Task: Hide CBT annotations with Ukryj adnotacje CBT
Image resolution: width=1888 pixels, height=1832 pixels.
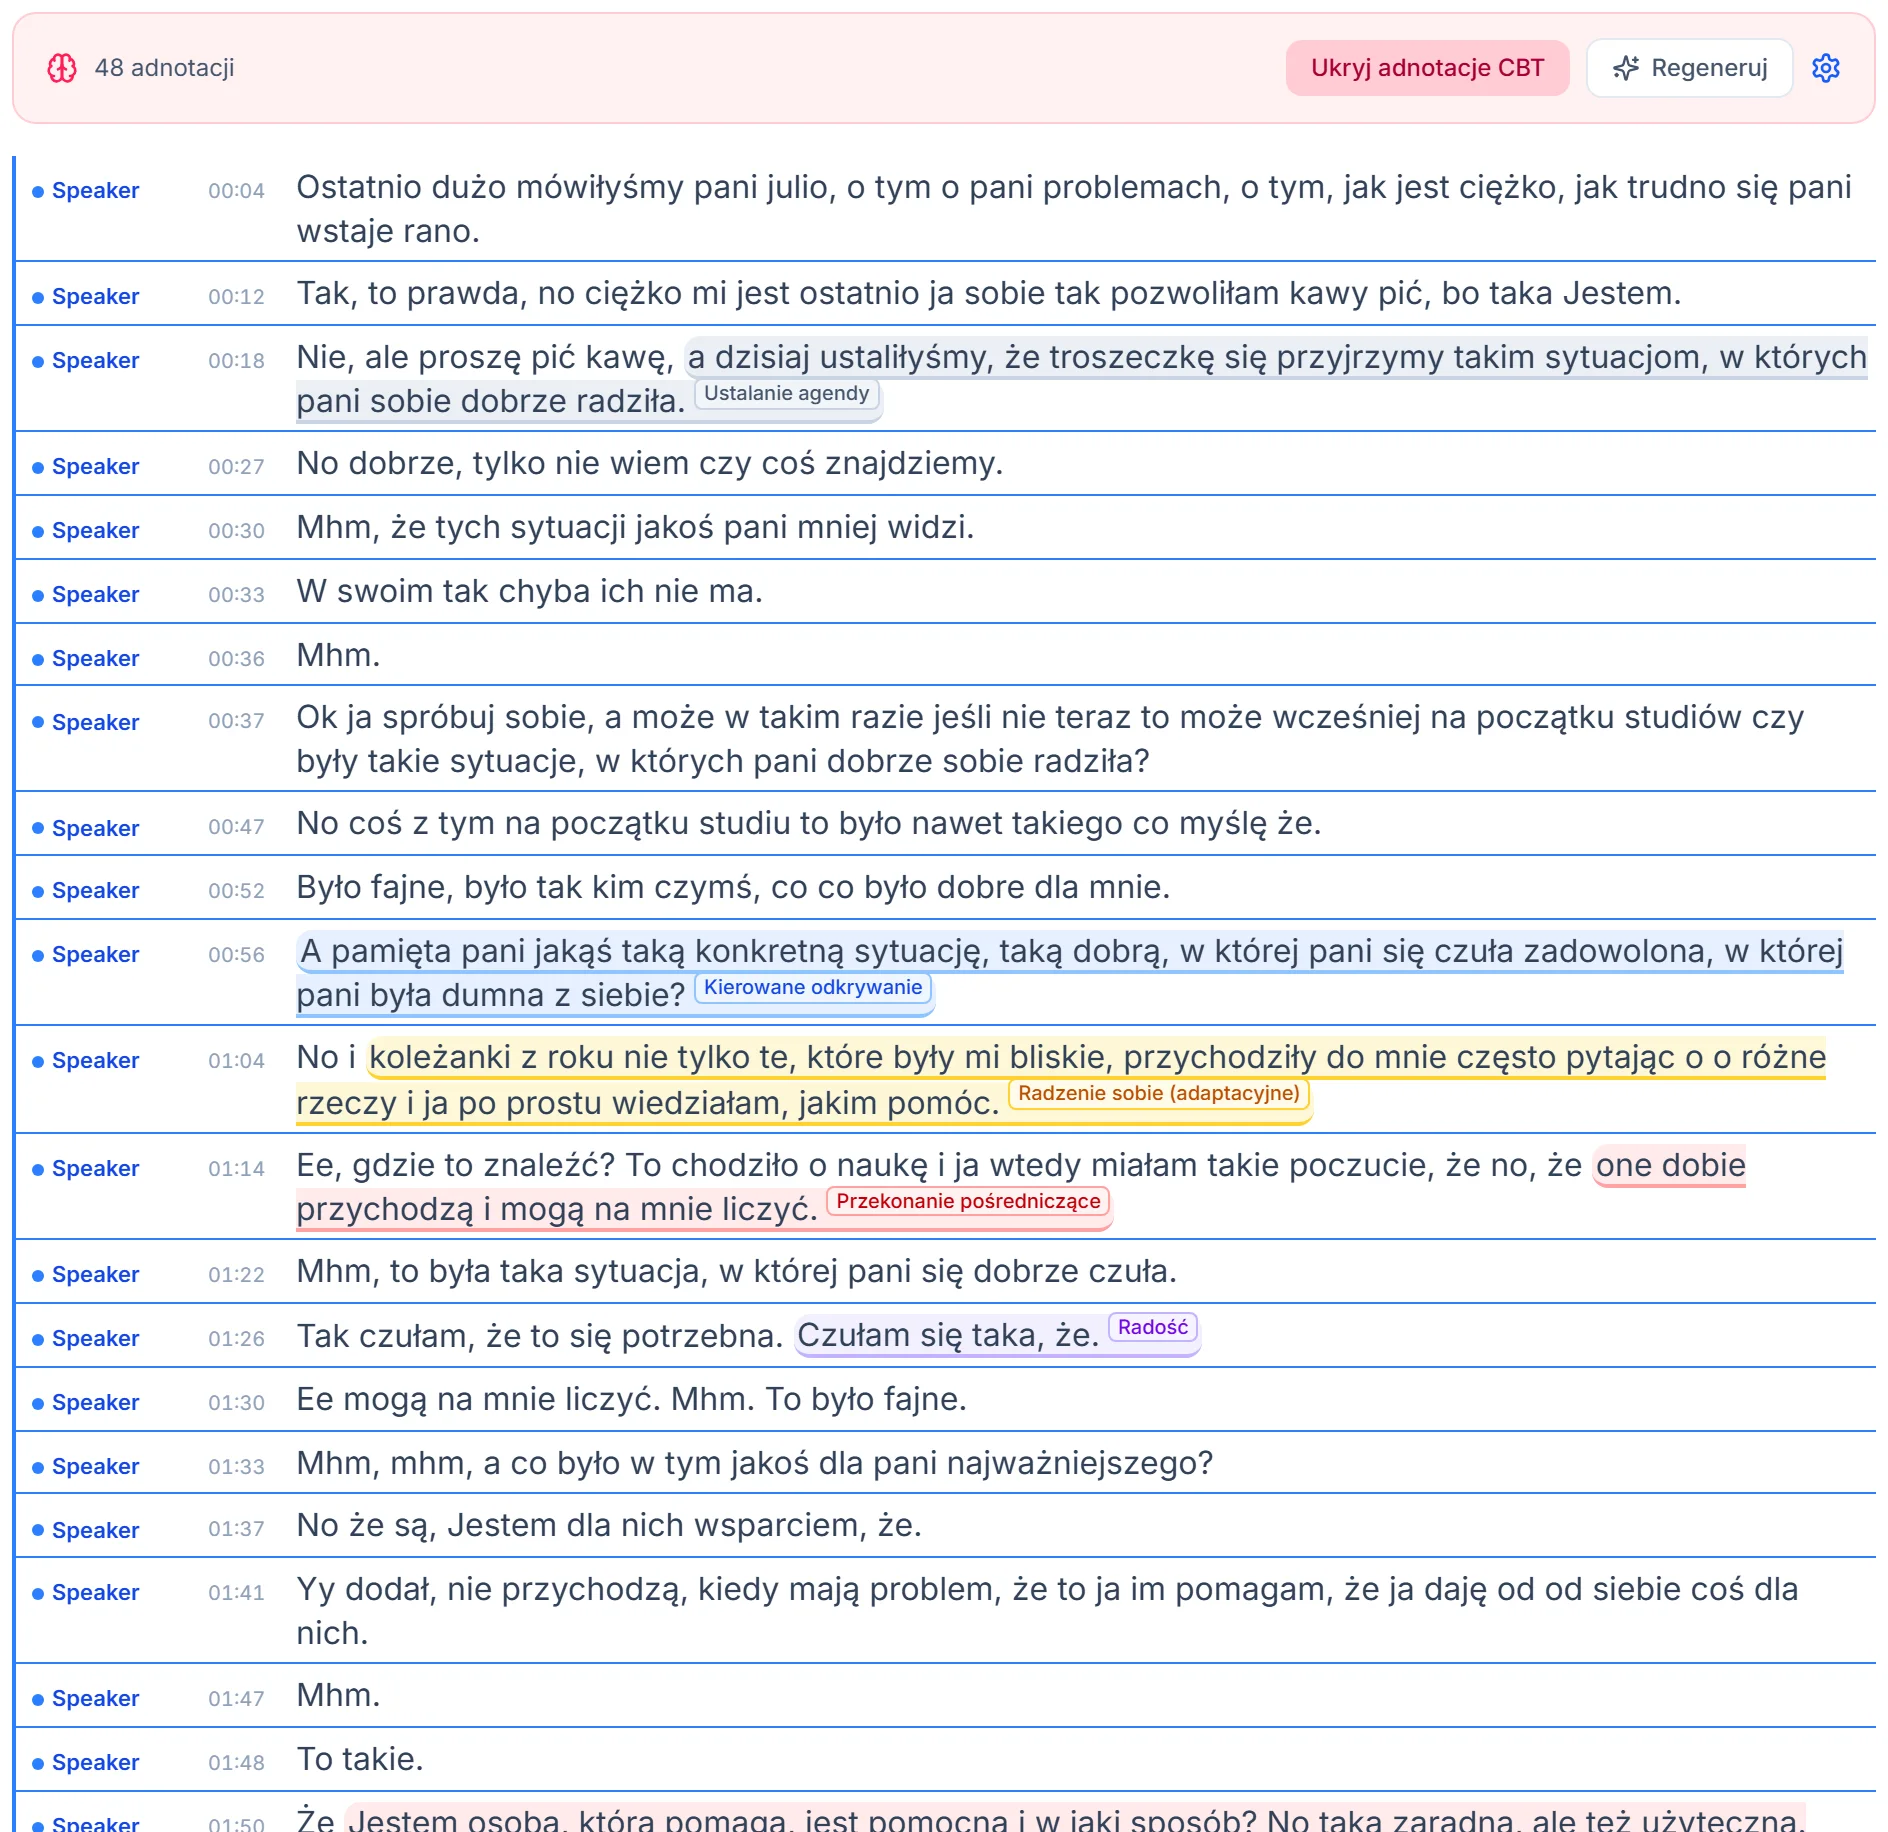Action: click(1427, 68)
